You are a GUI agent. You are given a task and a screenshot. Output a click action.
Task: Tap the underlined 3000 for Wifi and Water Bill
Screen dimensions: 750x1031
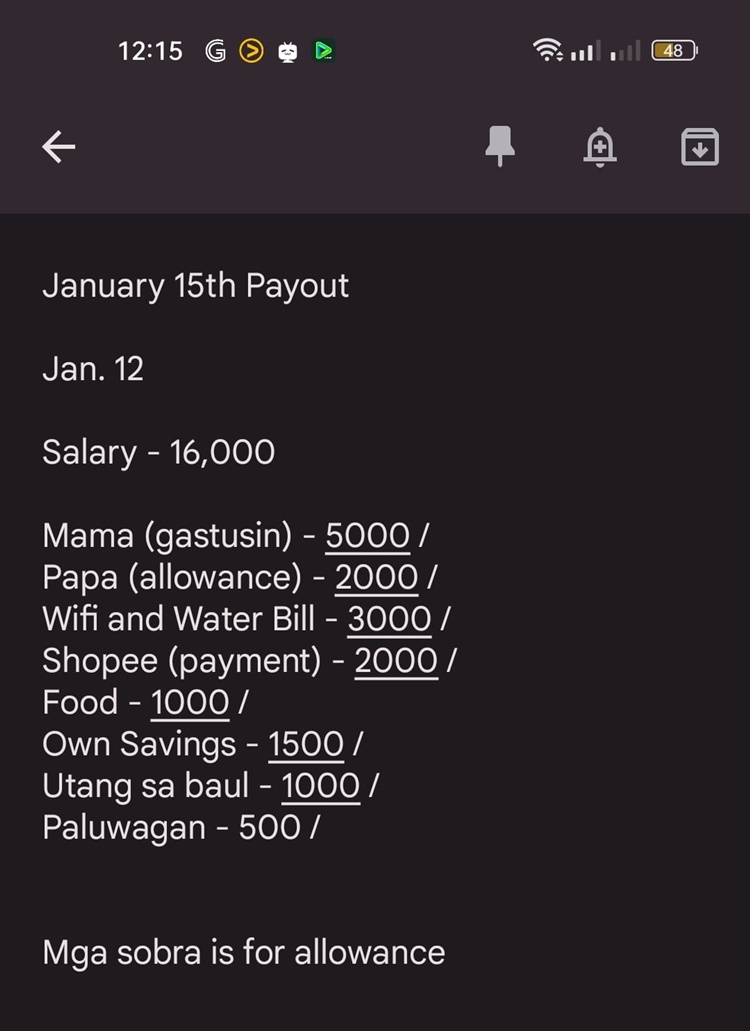[x=389, y=620]
